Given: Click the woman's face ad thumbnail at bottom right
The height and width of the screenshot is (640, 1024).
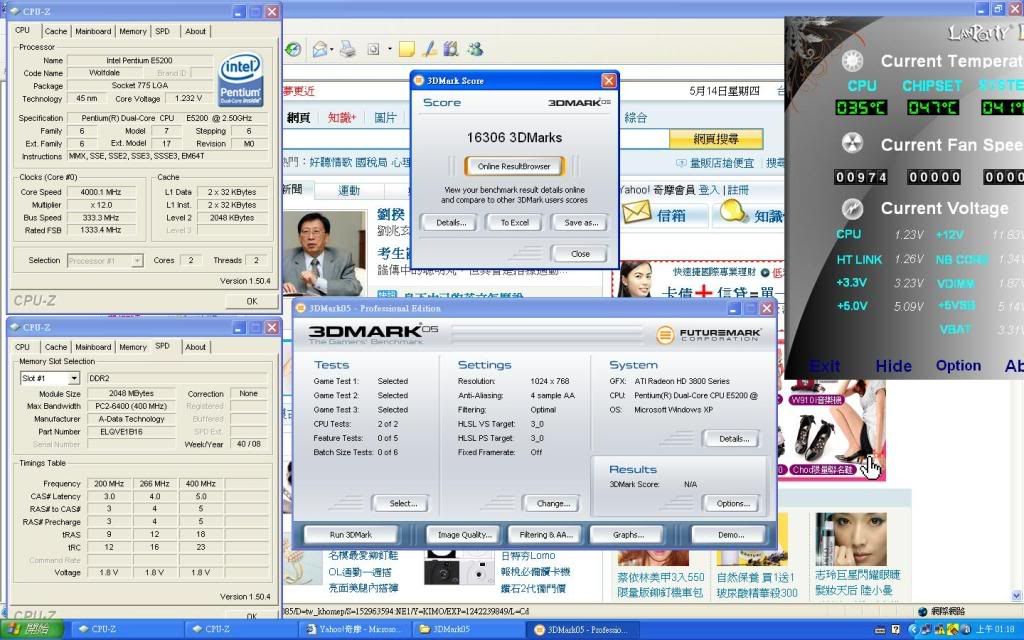Looking at the screenshot, I should pos(850,539).
